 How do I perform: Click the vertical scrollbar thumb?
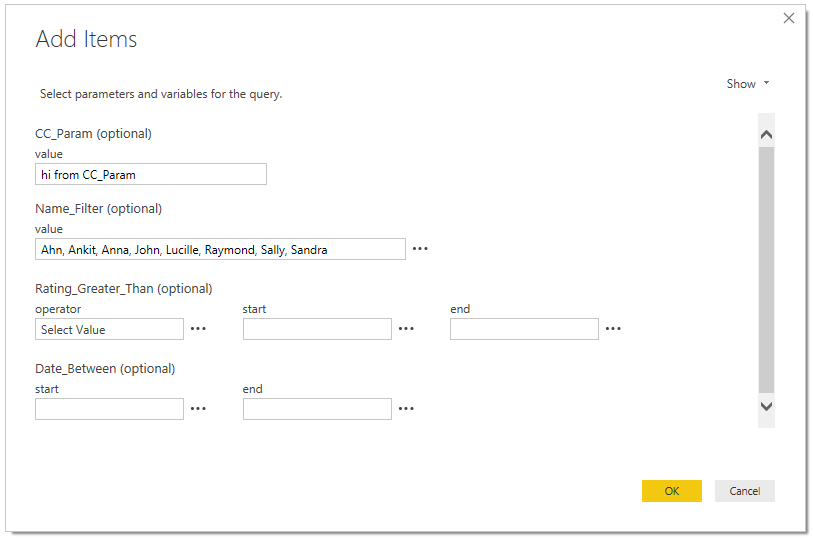click(766, 270)
